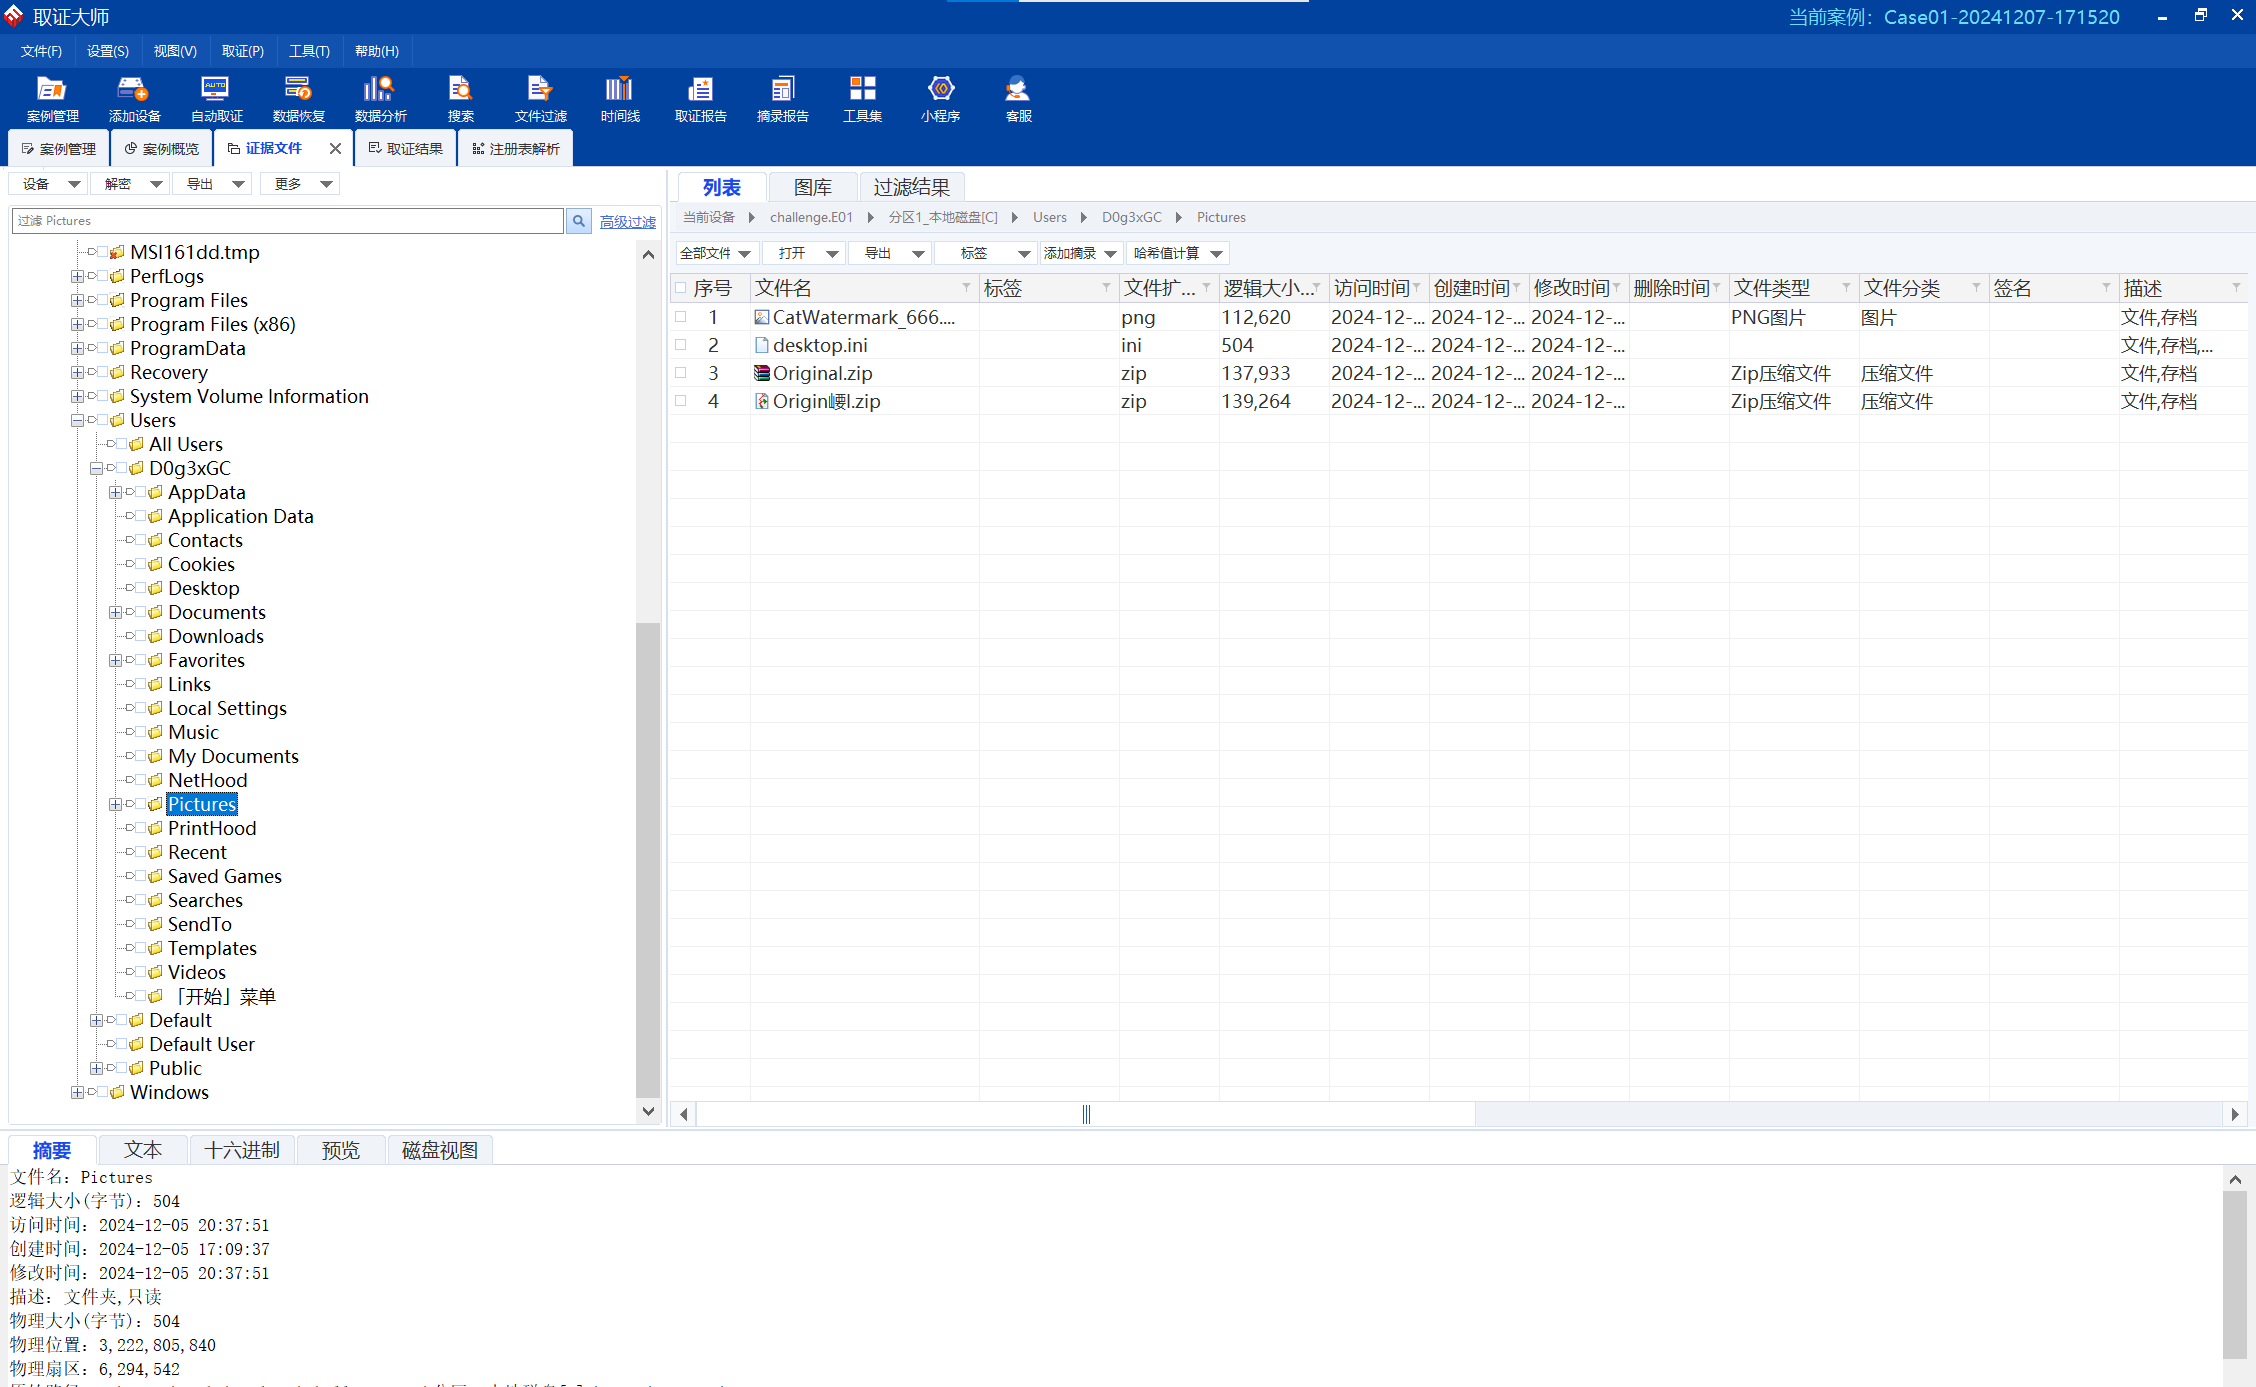Click the folder tree vertical scrollbar thumb
This screenshot has width=2256, height=1387.
coord(648,860)
